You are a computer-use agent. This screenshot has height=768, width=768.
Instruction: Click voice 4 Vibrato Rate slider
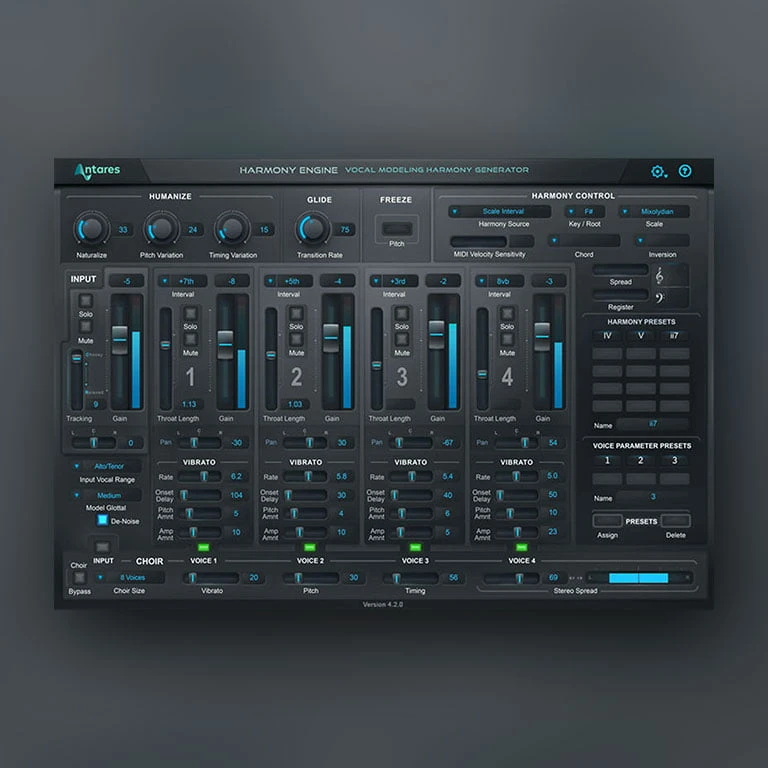tap(517, 476)
